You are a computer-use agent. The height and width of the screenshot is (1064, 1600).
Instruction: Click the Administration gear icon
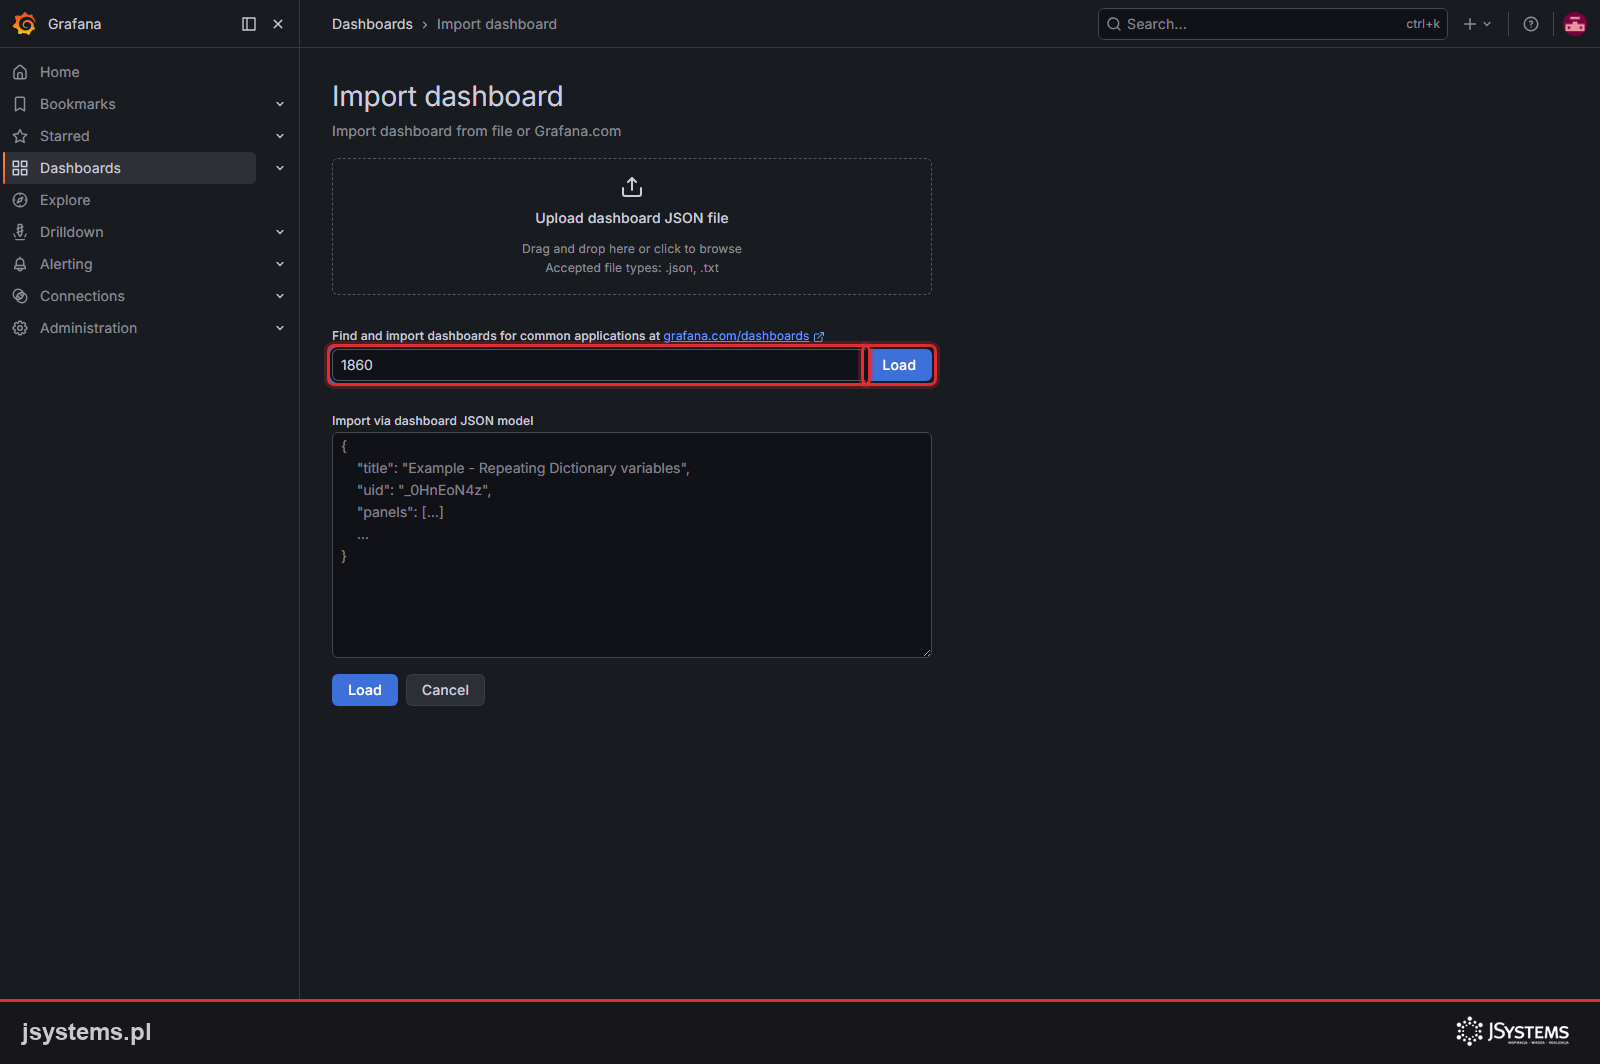[x=20, y=328]
